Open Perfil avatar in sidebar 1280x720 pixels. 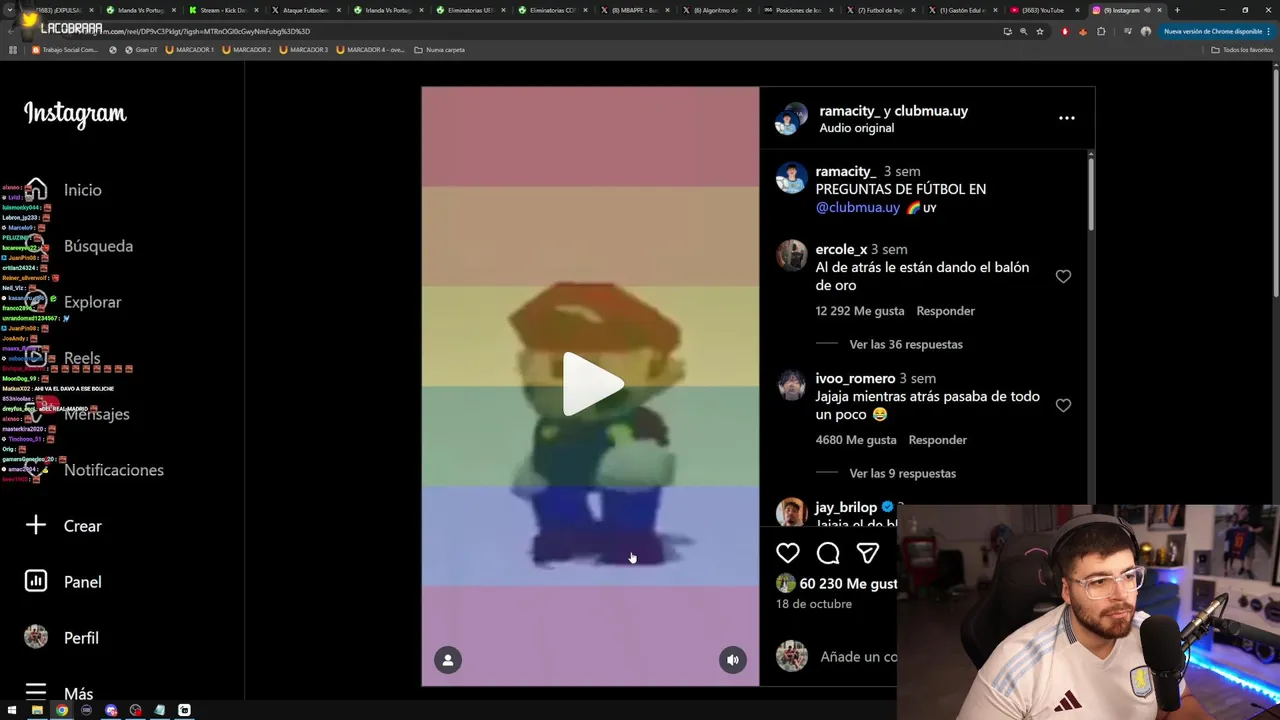[x=36, y=637]
